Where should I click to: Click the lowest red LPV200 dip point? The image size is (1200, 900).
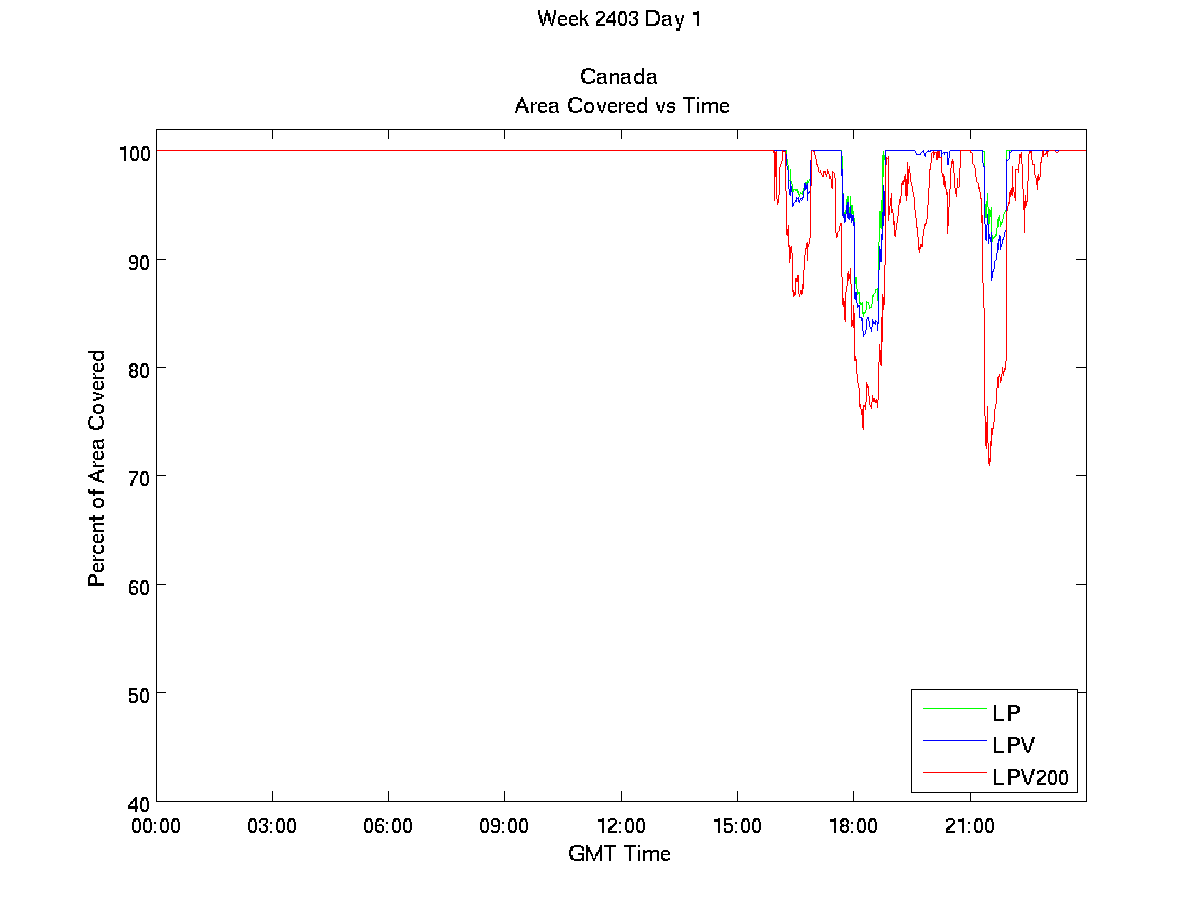tap(989, 464)
